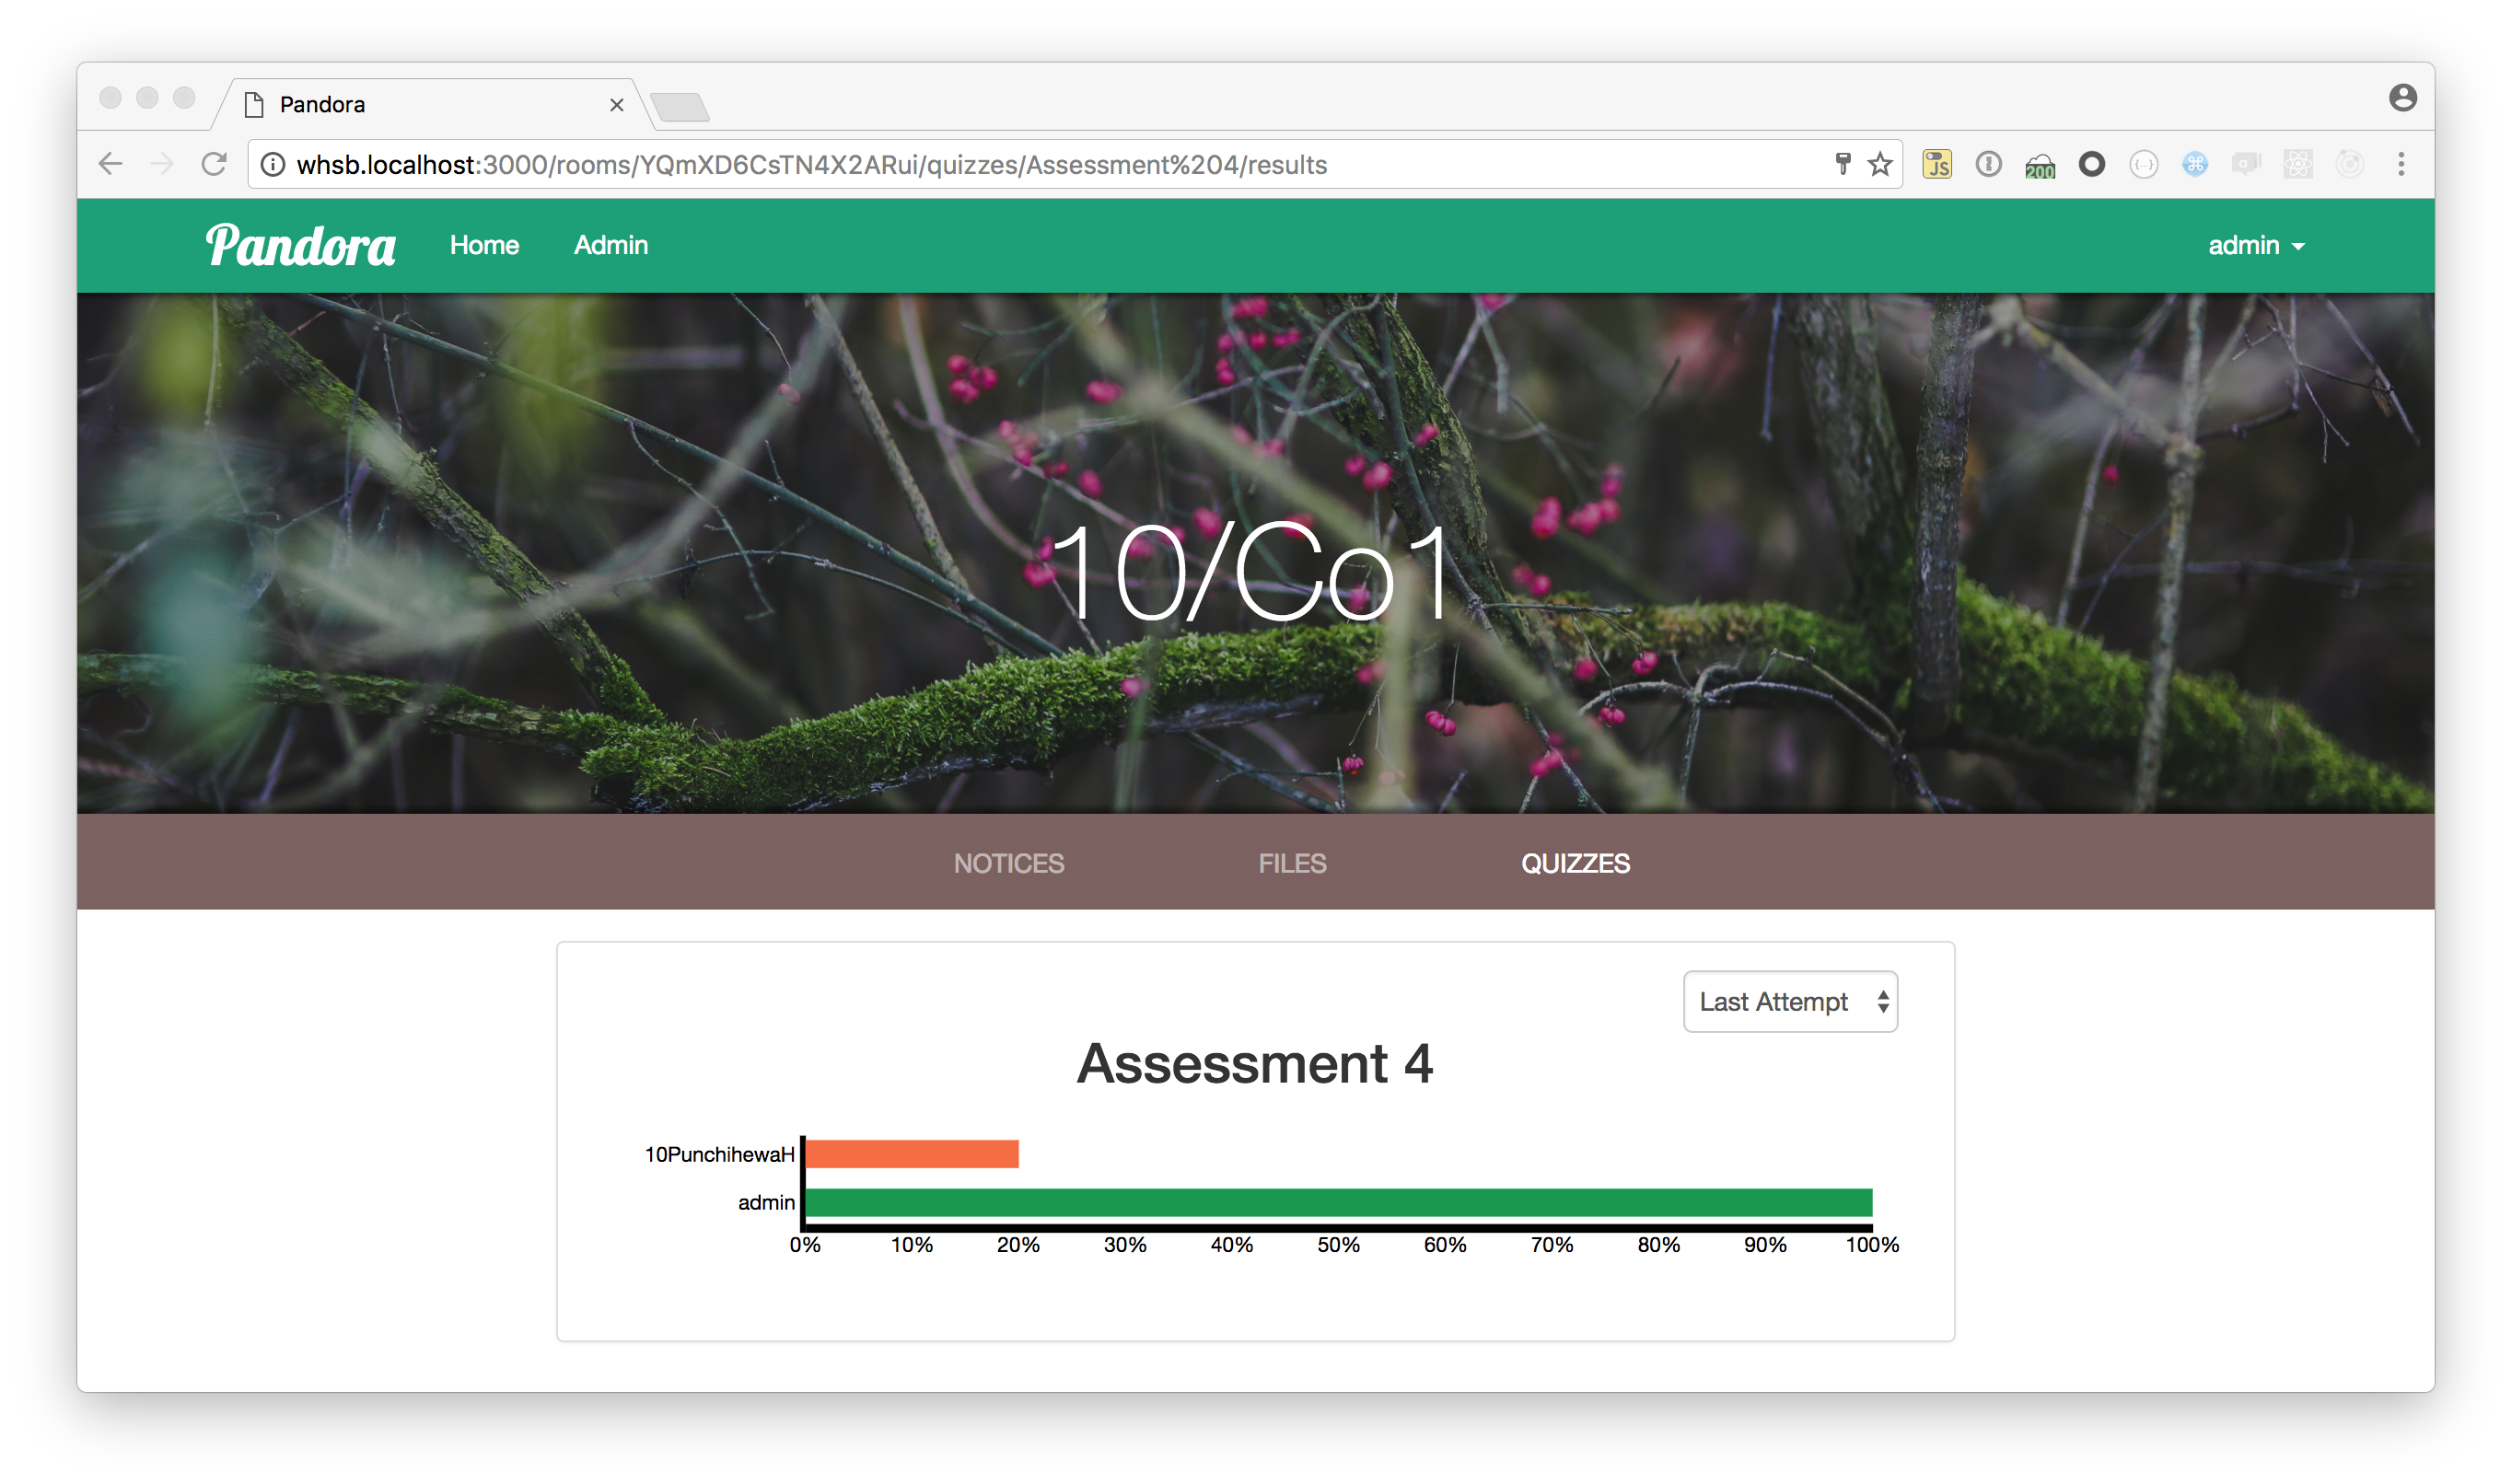Expand the admin user dropdown
2512x1484 pixels.
click(x=2256, y=245)
